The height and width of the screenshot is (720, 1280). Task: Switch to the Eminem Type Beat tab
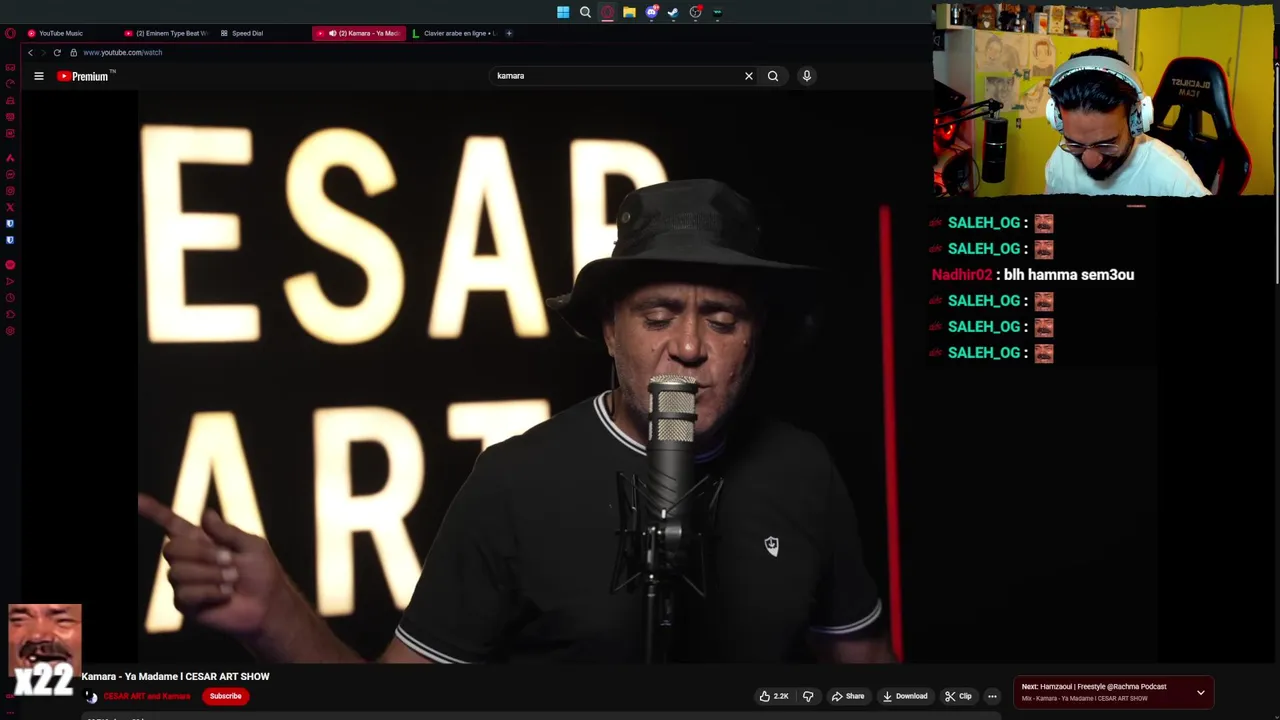[x=166, y=33]
